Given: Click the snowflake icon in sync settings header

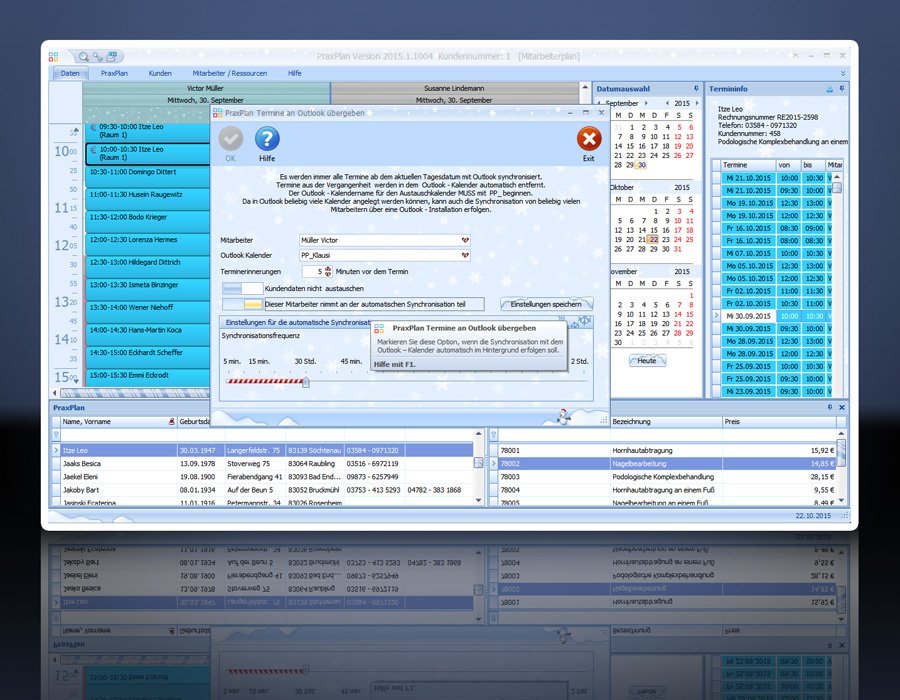Looking at the screenshot, I should [584, 322].
